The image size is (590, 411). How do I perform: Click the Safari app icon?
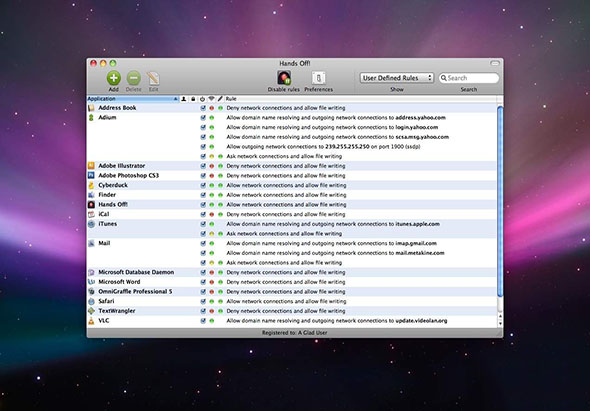click(x=91, y=301)
